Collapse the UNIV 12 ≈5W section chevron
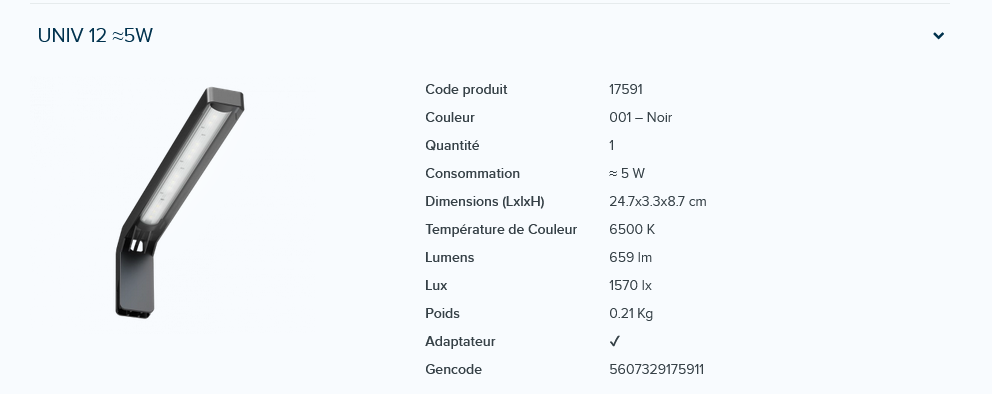The width and height of the screenshot is (992, 394). coord(939,36)
